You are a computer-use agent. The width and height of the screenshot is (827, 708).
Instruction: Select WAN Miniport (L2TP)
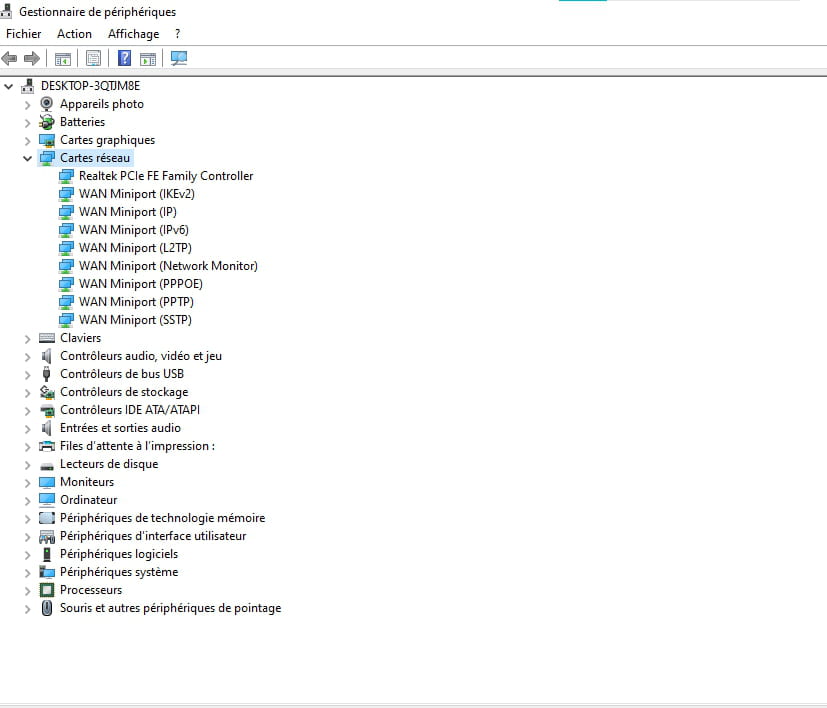coord(135,248)
